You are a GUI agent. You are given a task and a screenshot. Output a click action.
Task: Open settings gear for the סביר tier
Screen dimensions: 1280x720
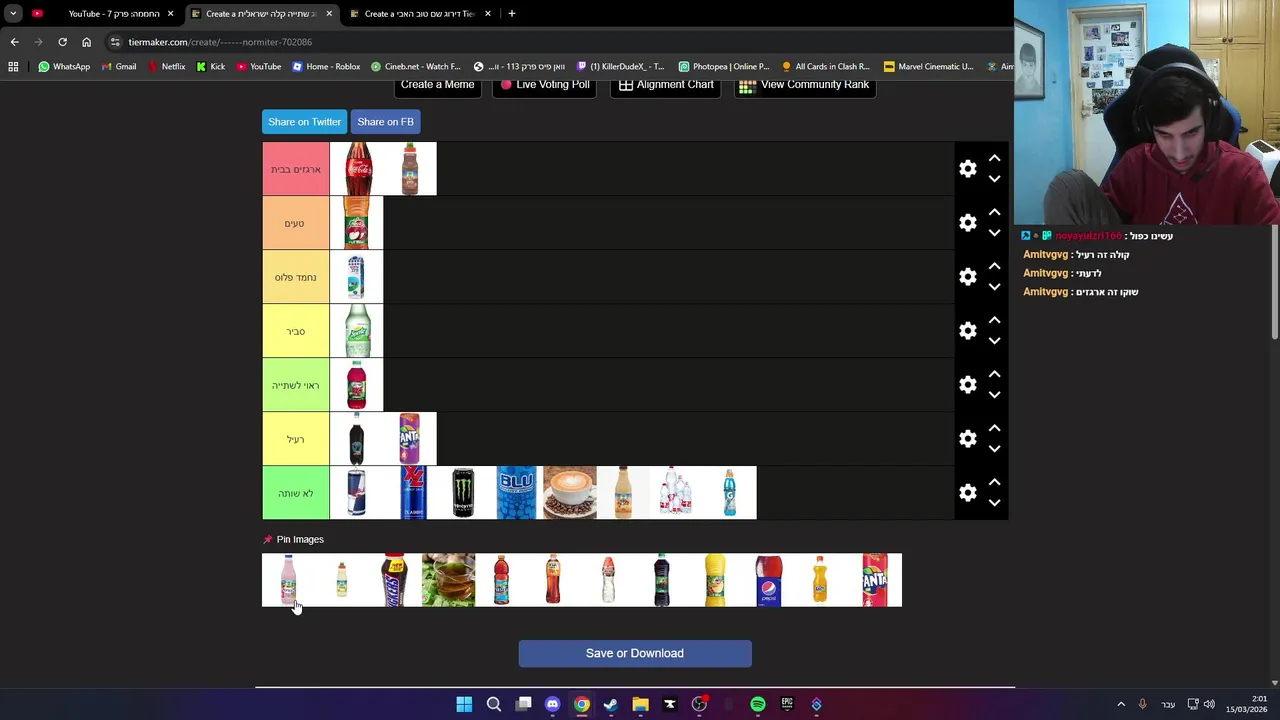[967, 331]
